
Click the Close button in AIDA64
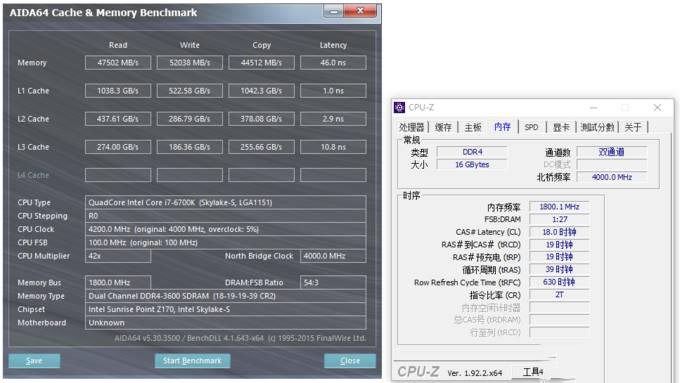tap(350, 360)
